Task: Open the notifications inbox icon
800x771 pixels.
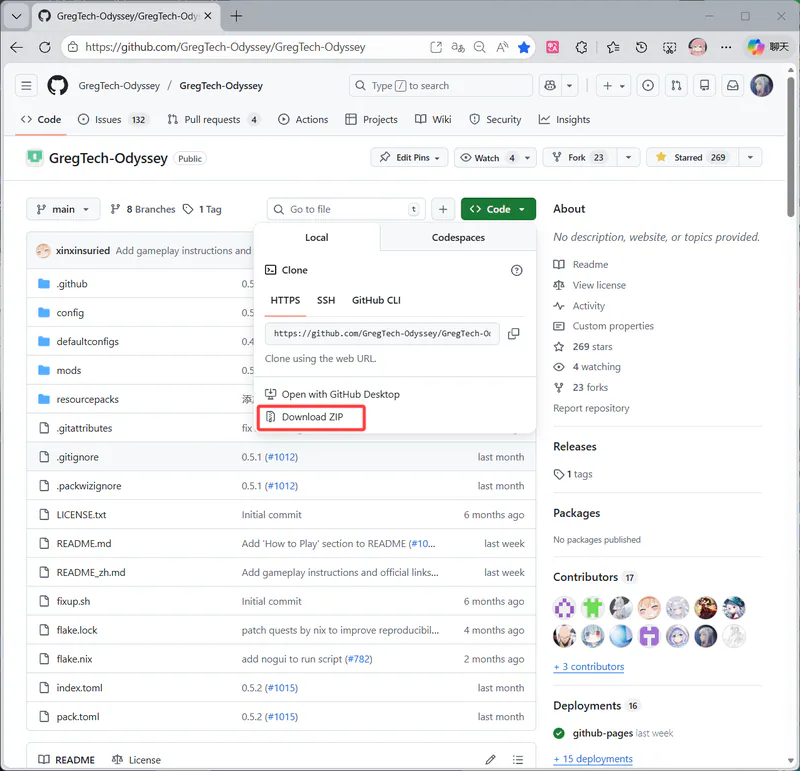Action: pos(733,86)
